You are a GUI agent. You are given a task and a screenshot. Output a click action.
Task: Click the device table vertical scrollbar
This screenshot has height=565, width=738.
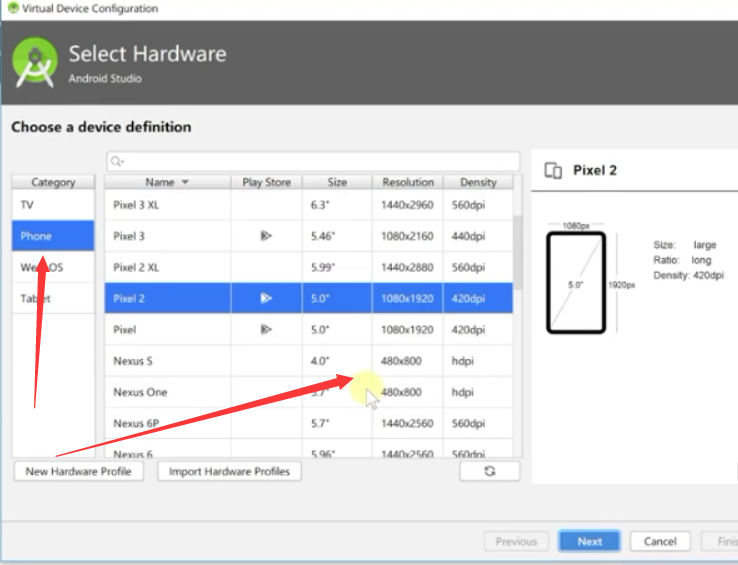click(518, 252)
